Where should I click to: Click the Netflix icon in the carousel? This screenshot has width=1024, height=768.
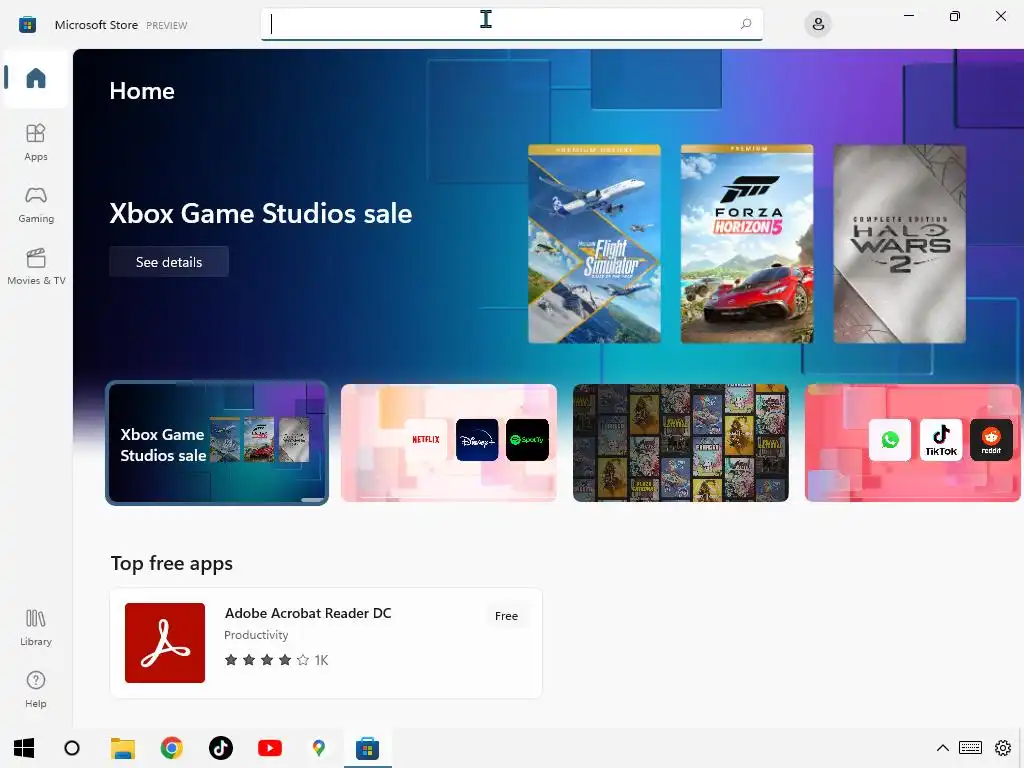point(426,440)
